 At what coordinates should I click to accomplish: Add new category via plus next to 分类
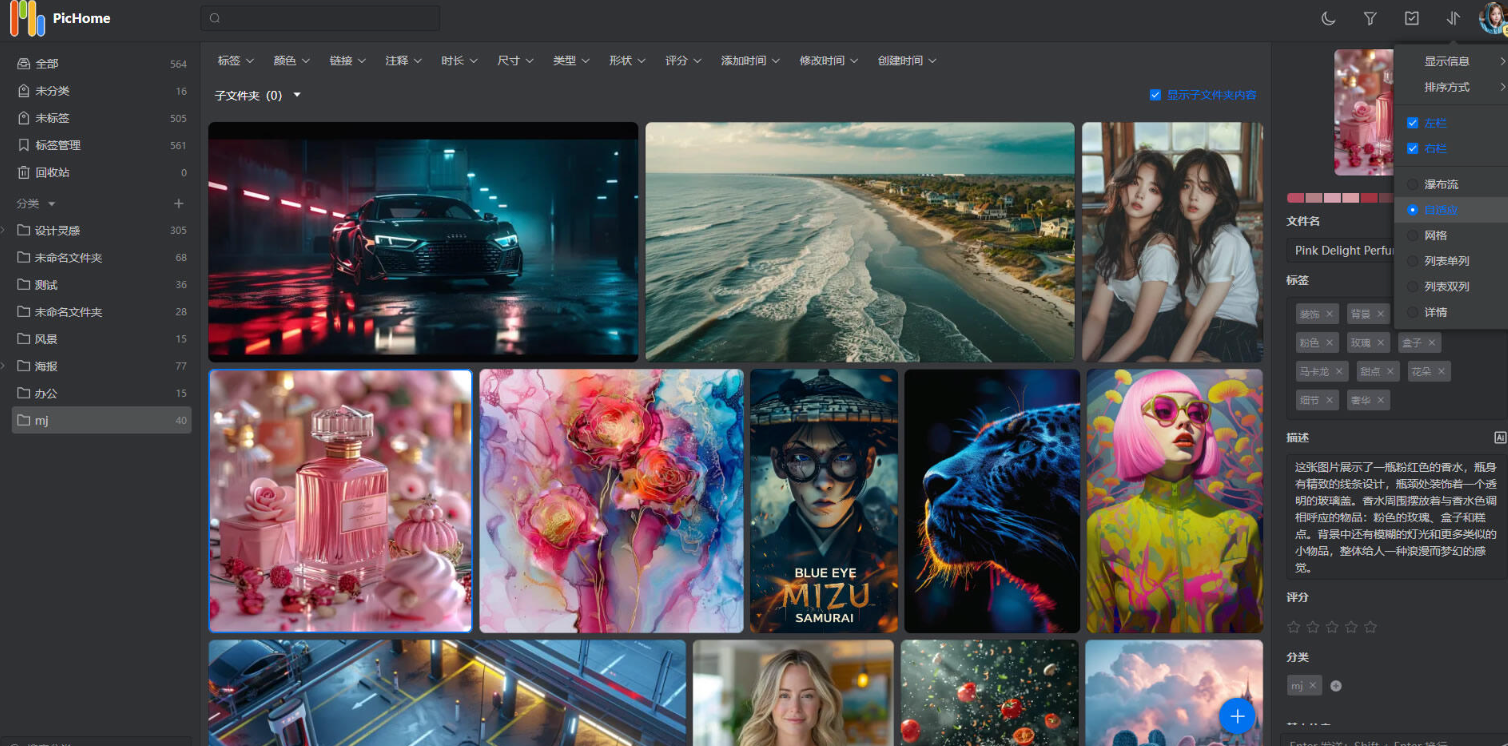pyautogui.click(x=179, y=203)
